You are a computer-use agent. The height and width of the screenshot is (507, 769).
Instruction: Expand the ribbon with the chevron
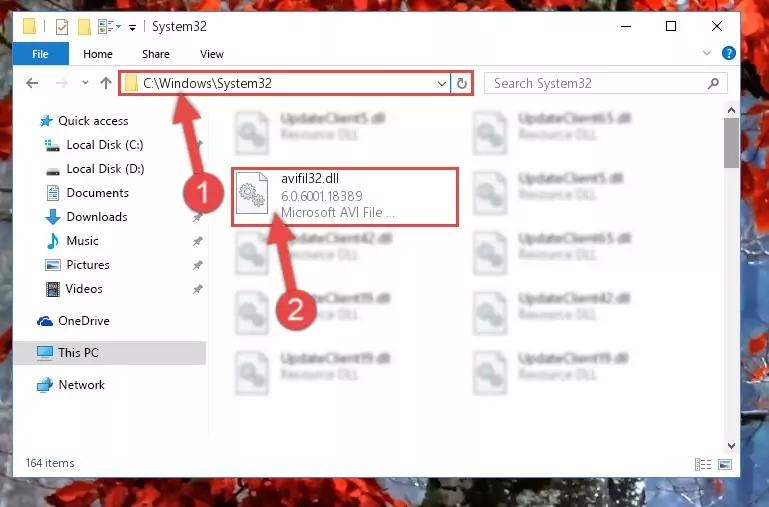tap(707, 53)
